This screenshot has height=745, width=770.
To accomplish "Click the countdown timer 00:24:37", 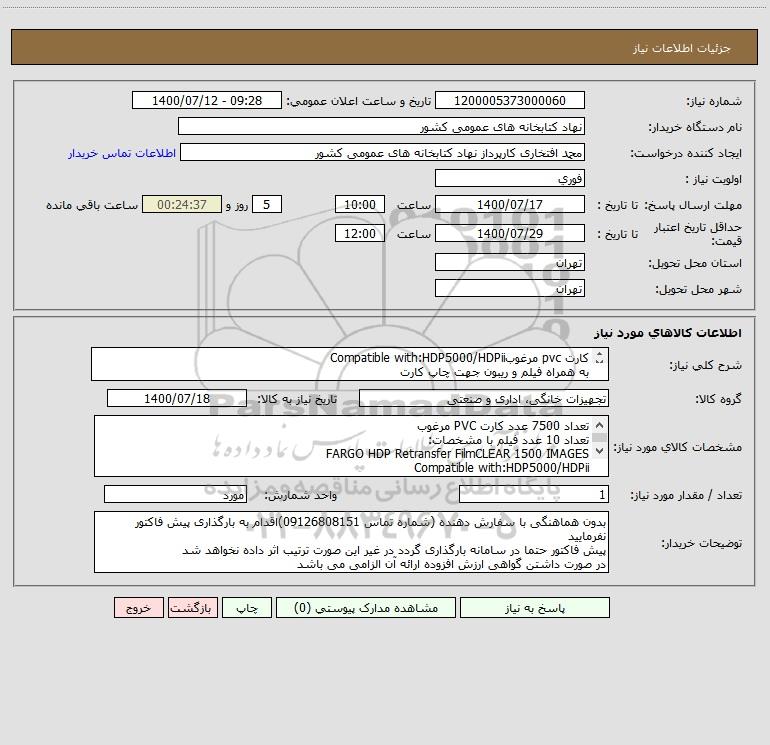I will tap(182, 204).
